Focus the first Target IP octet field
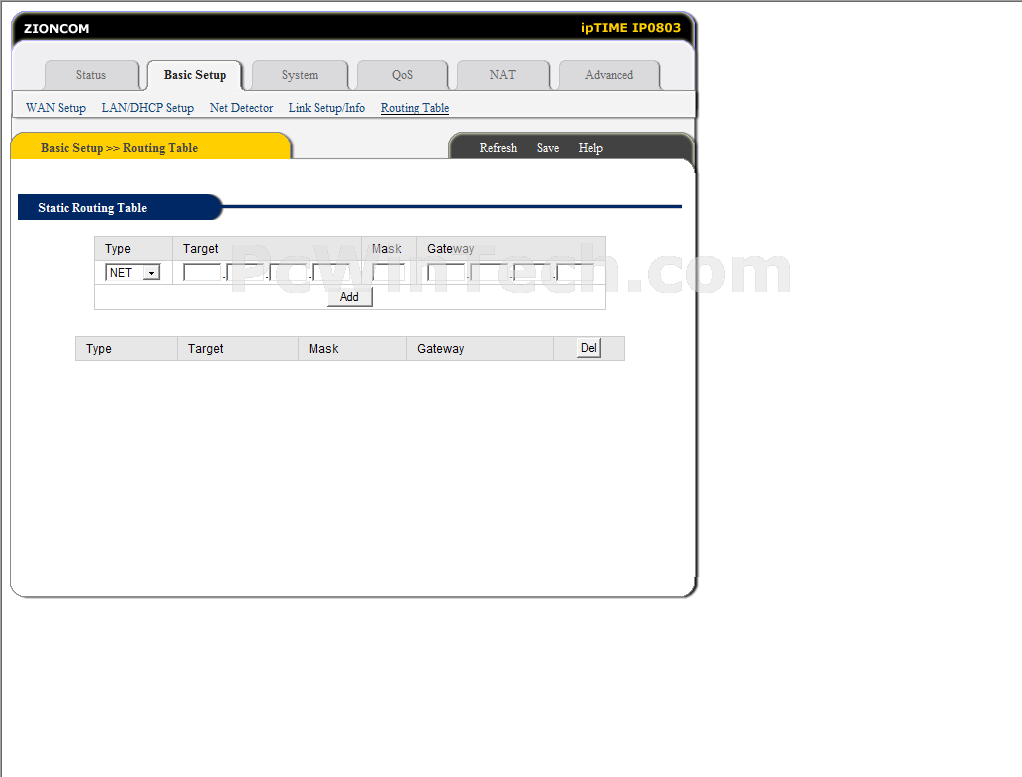Image resolution: width=1022 pixels, height=777 pixels. pos(202,273)
